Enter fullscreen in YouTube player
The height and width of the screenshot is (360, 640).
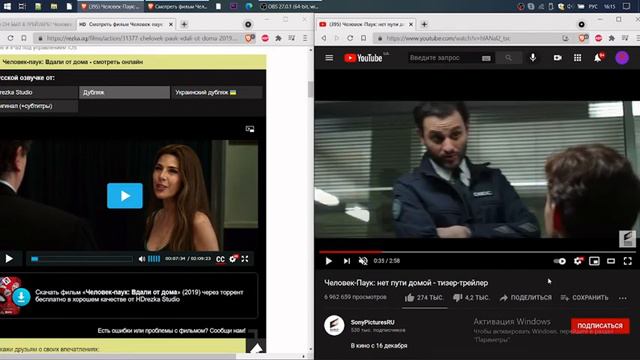coord(628,261)
